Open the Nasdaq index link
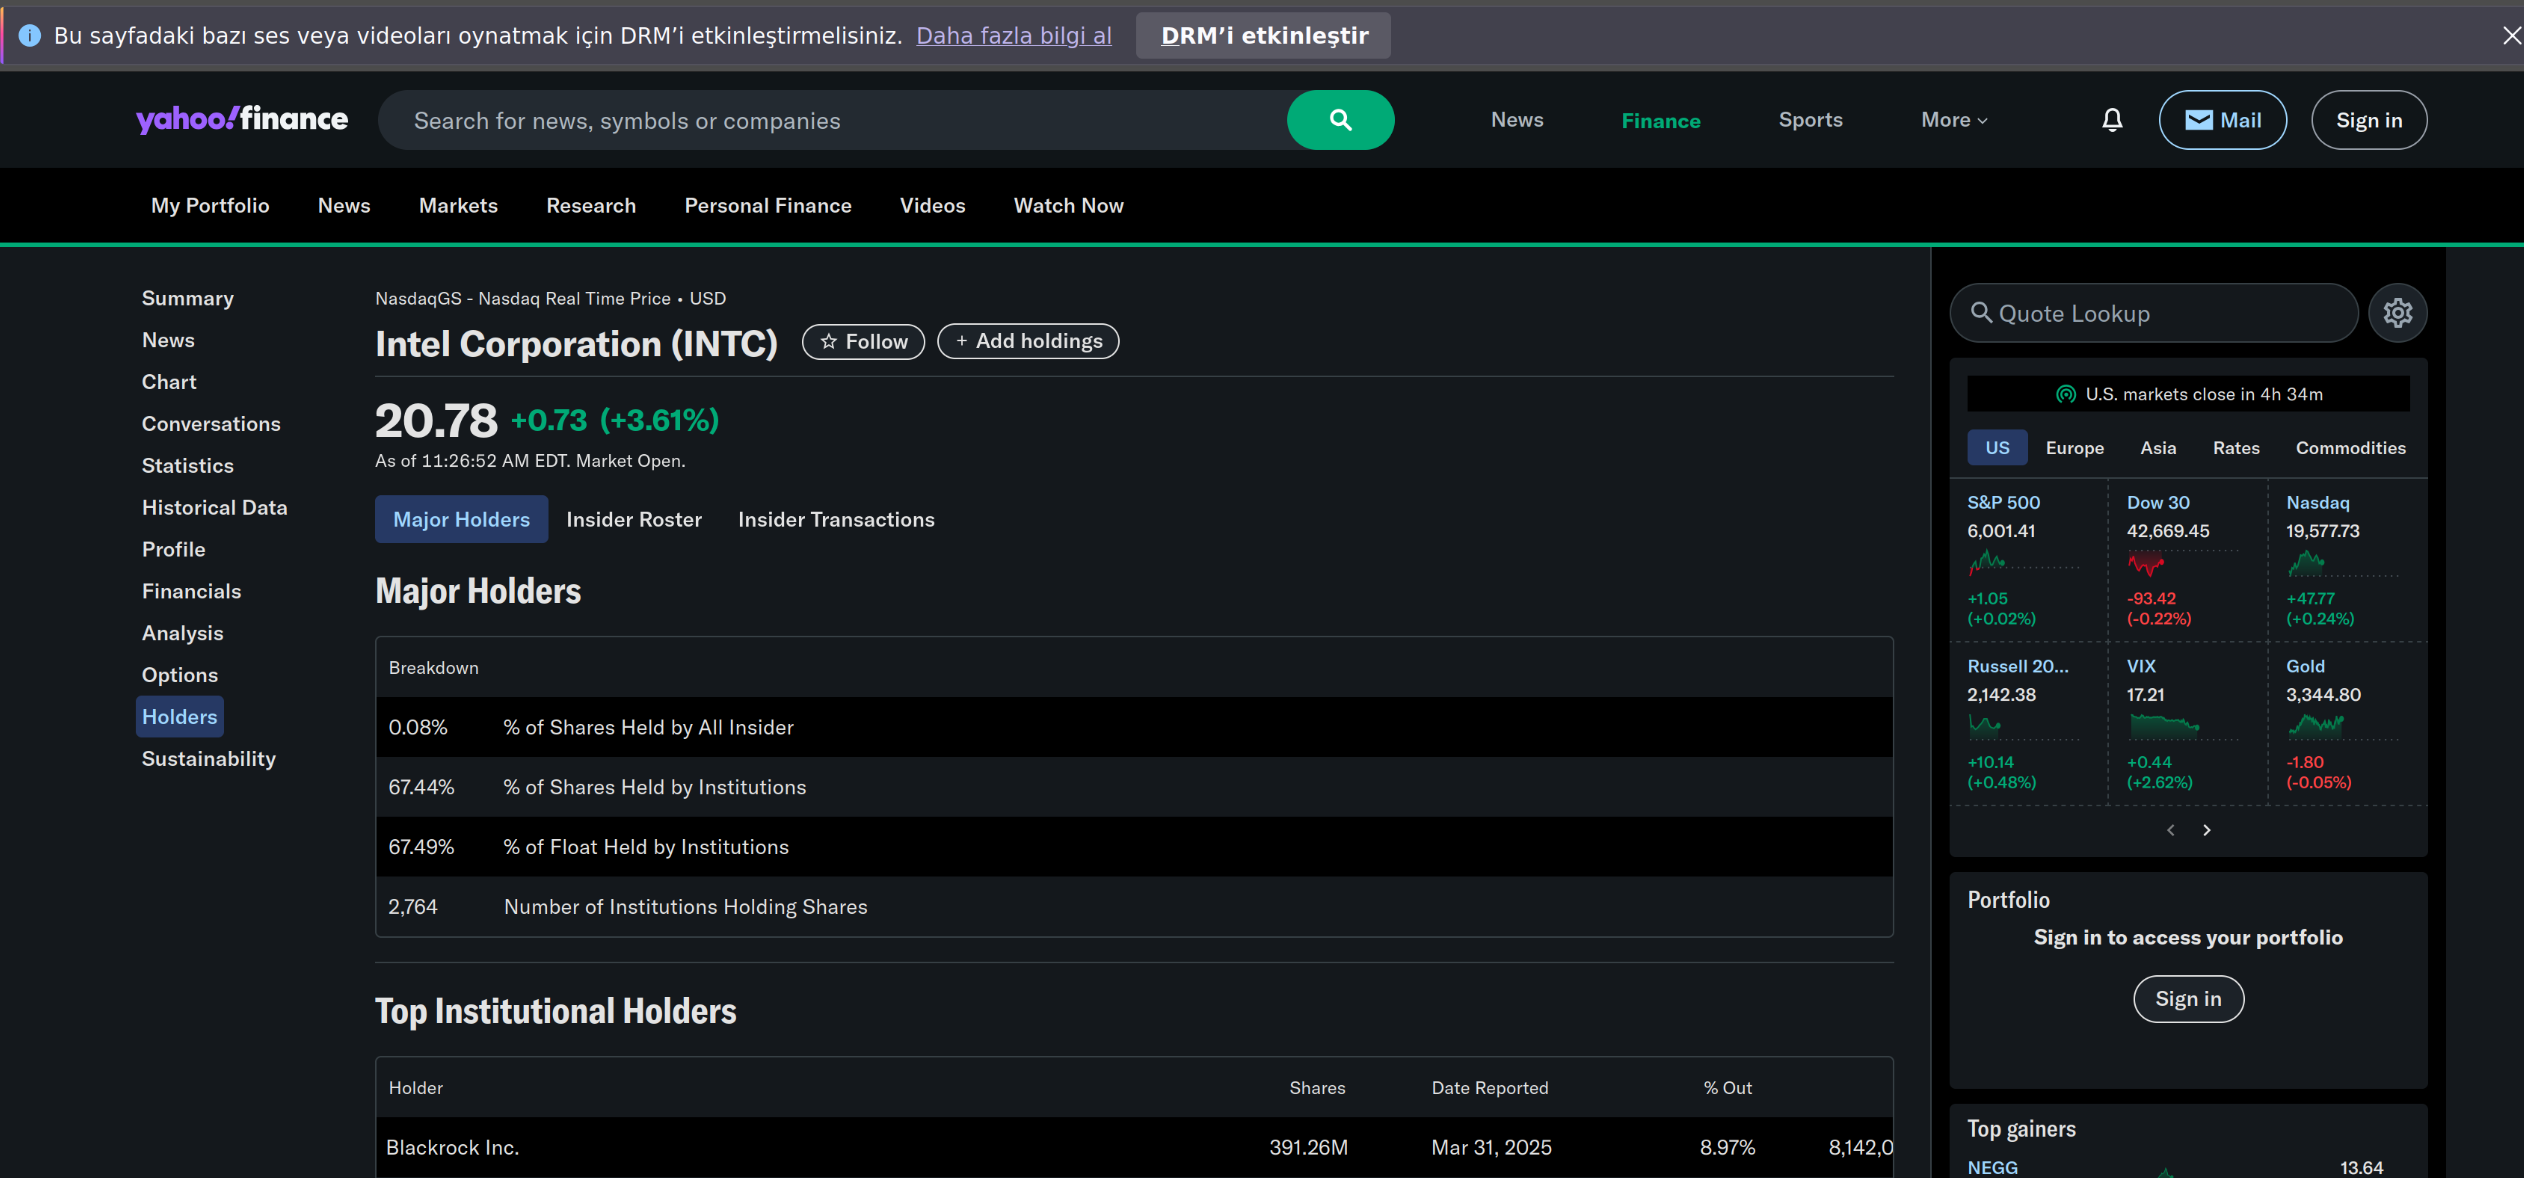Screen dimensions: 2524x1178 click(x=2317, y=503)
